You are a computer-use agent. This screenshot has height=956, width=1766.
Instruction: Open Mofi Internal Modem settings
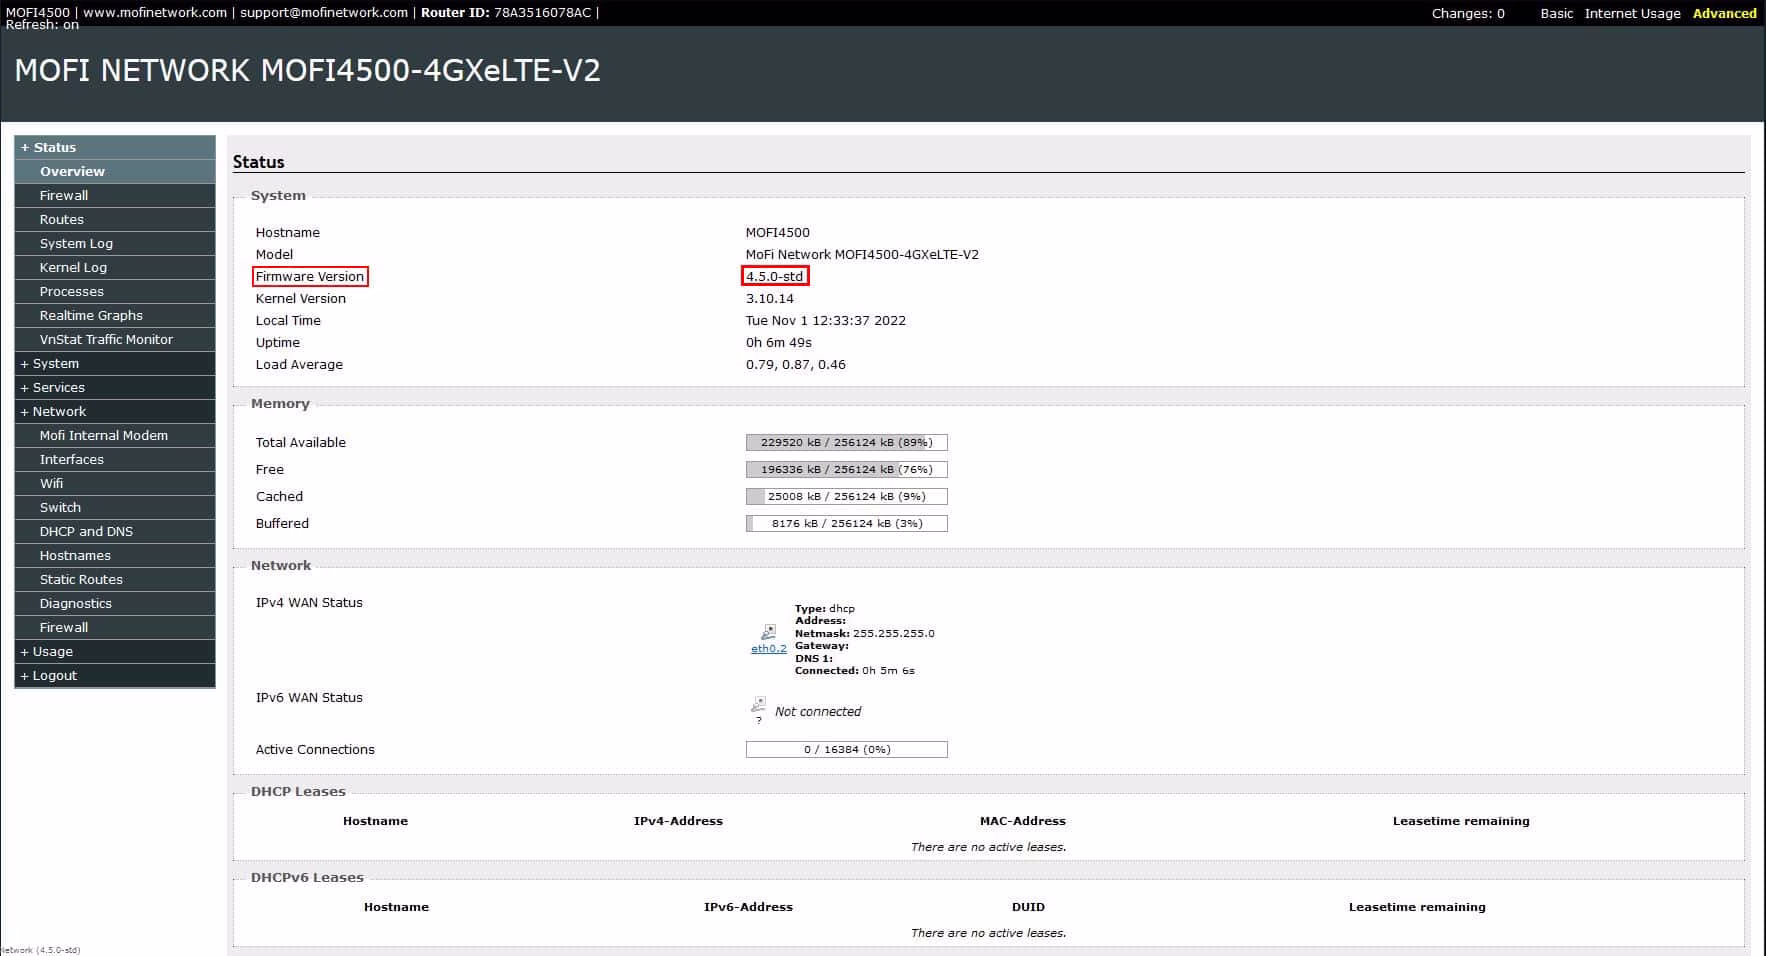point(115,435)
